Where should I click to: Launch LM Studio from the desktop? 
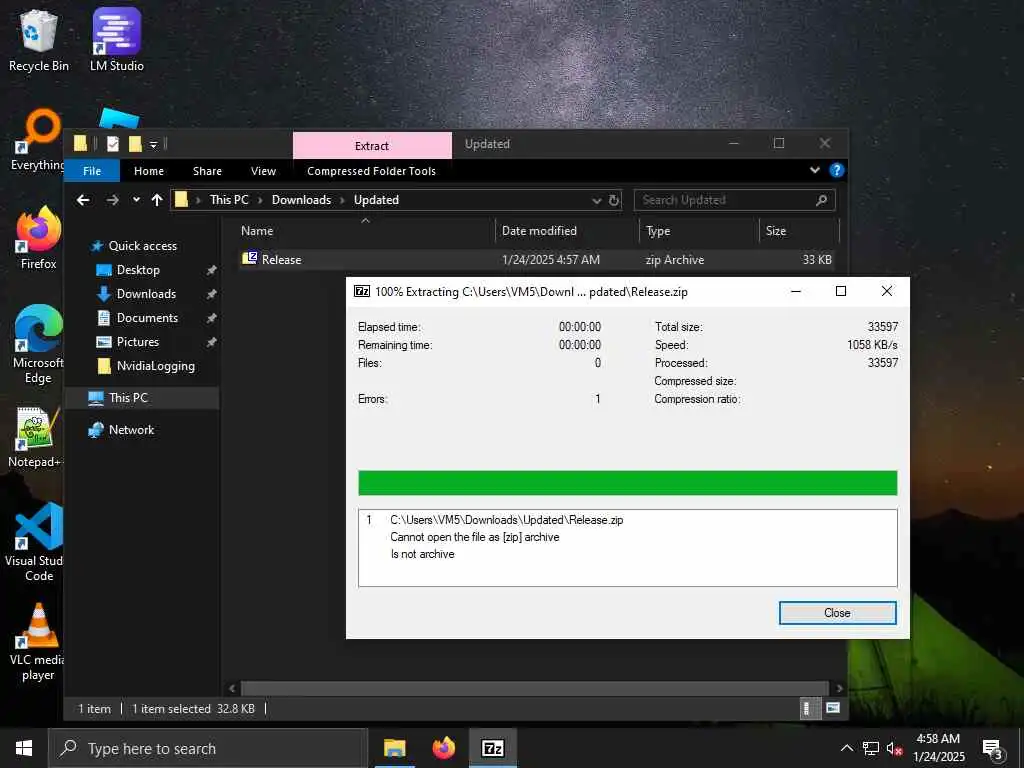pyautogui.click(x=116, y=40)
